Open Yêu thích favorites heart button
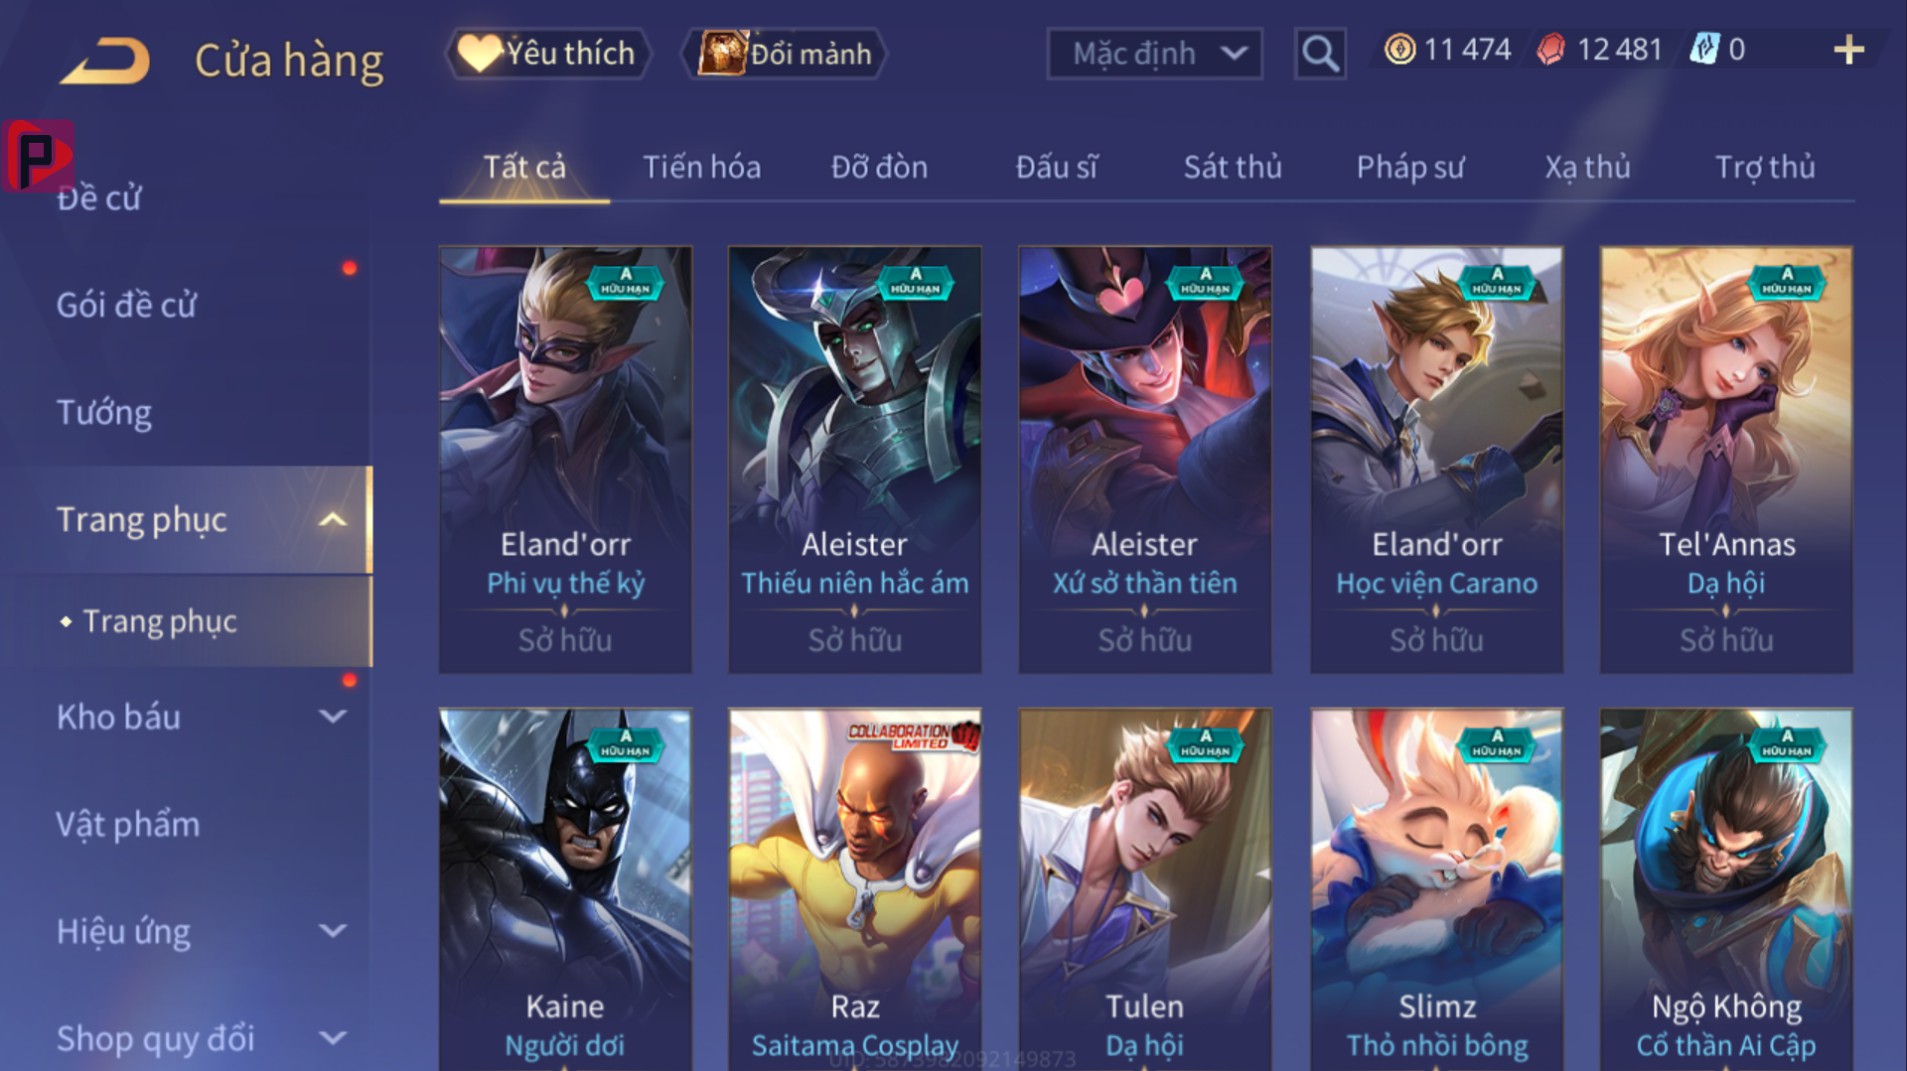1907x1071 pixels. [548, 53]
